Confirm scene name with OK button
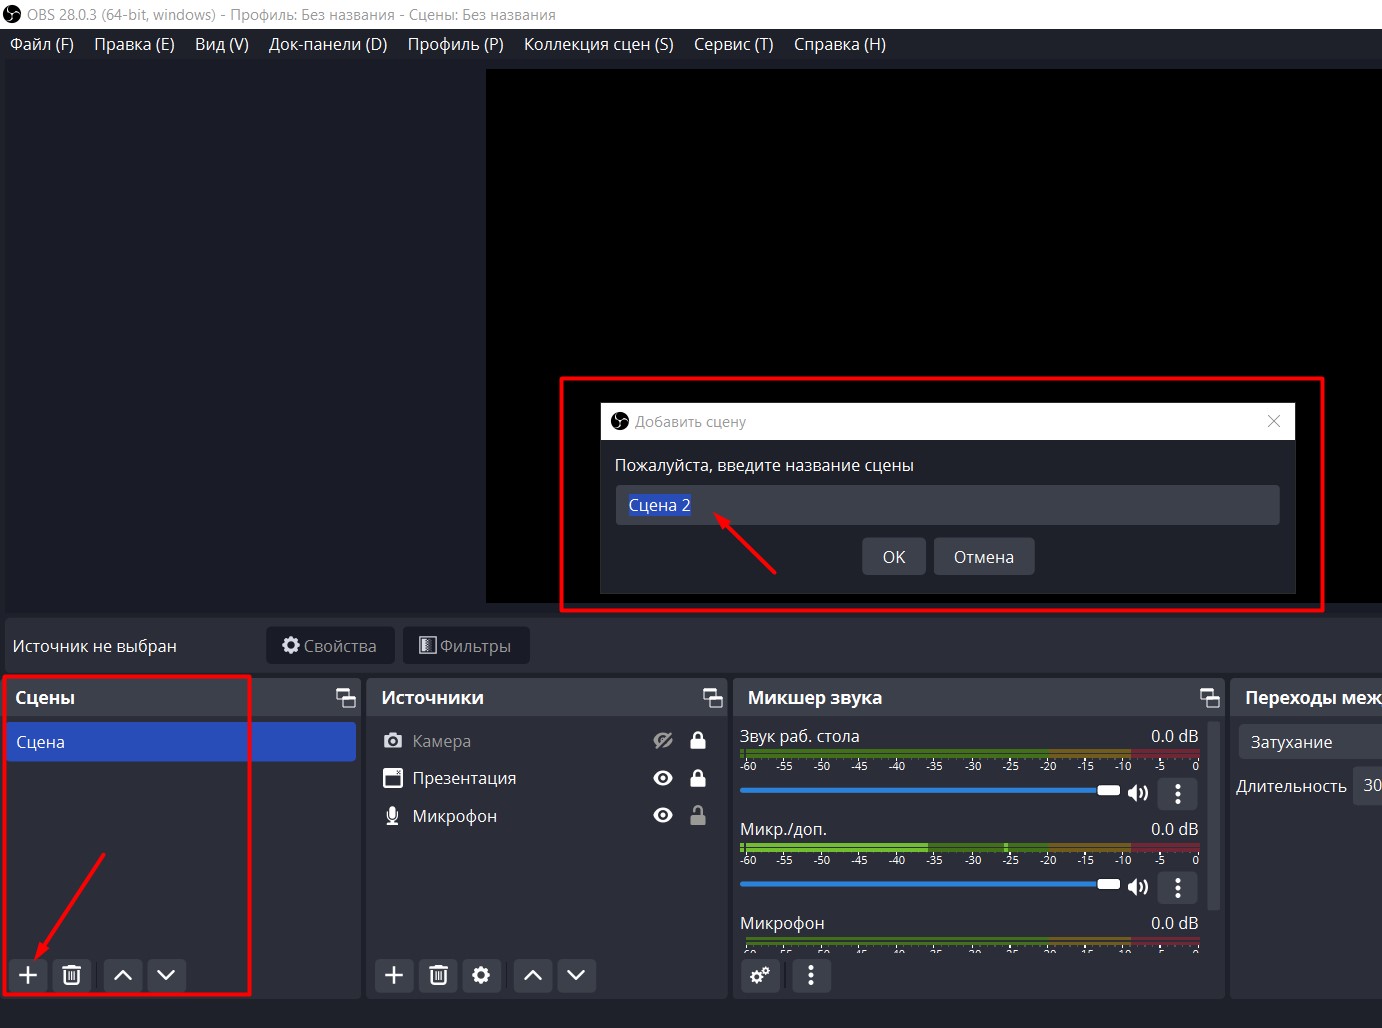The image size is (1382, 1028). [893, 557]
